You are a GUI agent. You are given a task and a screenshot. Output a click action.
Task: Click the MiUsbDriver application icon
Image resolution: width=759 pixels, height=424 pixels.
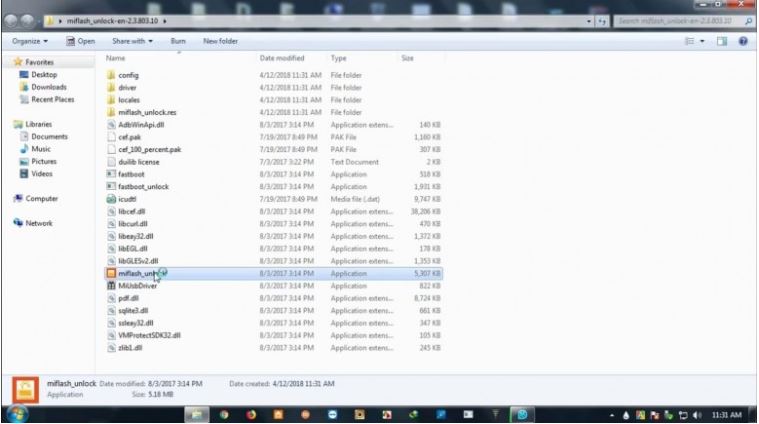point(111,286)
